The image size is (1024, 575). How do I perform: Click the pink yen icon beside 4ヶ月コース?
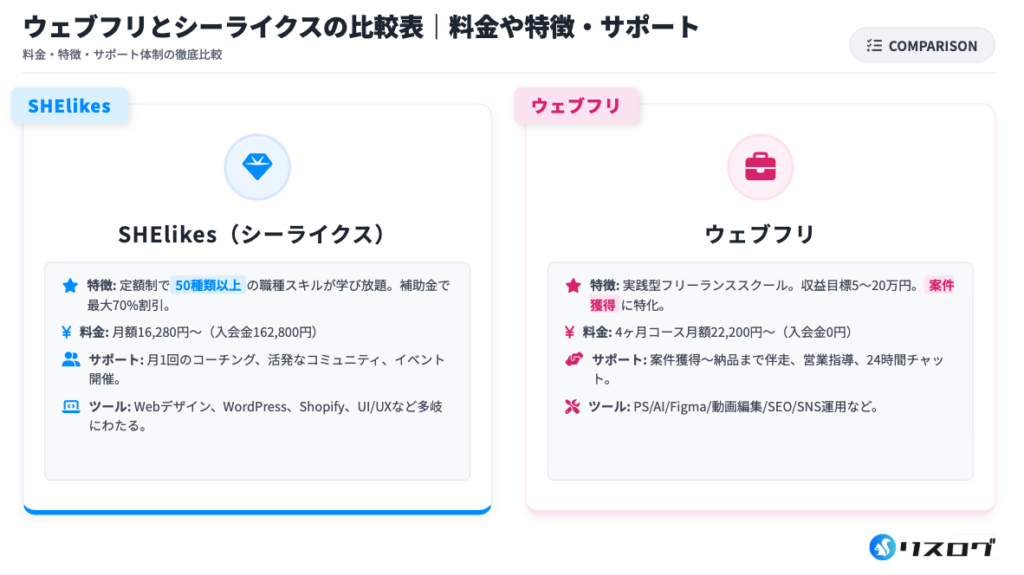point(570,332)
